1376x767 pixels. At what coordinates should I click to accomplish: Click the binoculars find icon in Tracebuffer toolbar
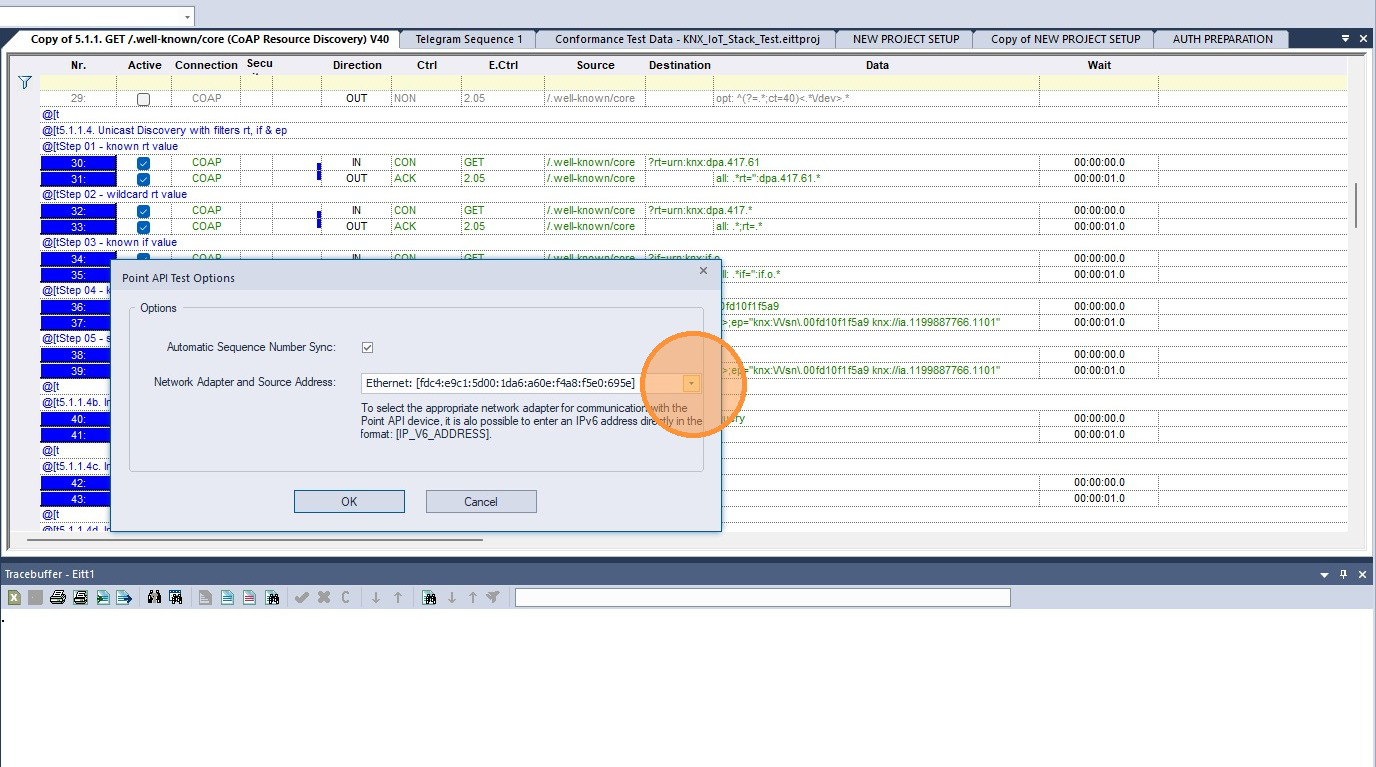click(154, 598)
